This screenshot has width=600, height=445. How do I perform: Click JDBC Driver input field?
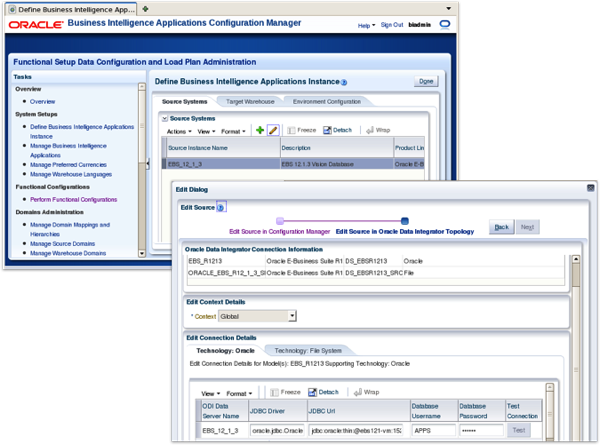point(277,430)
